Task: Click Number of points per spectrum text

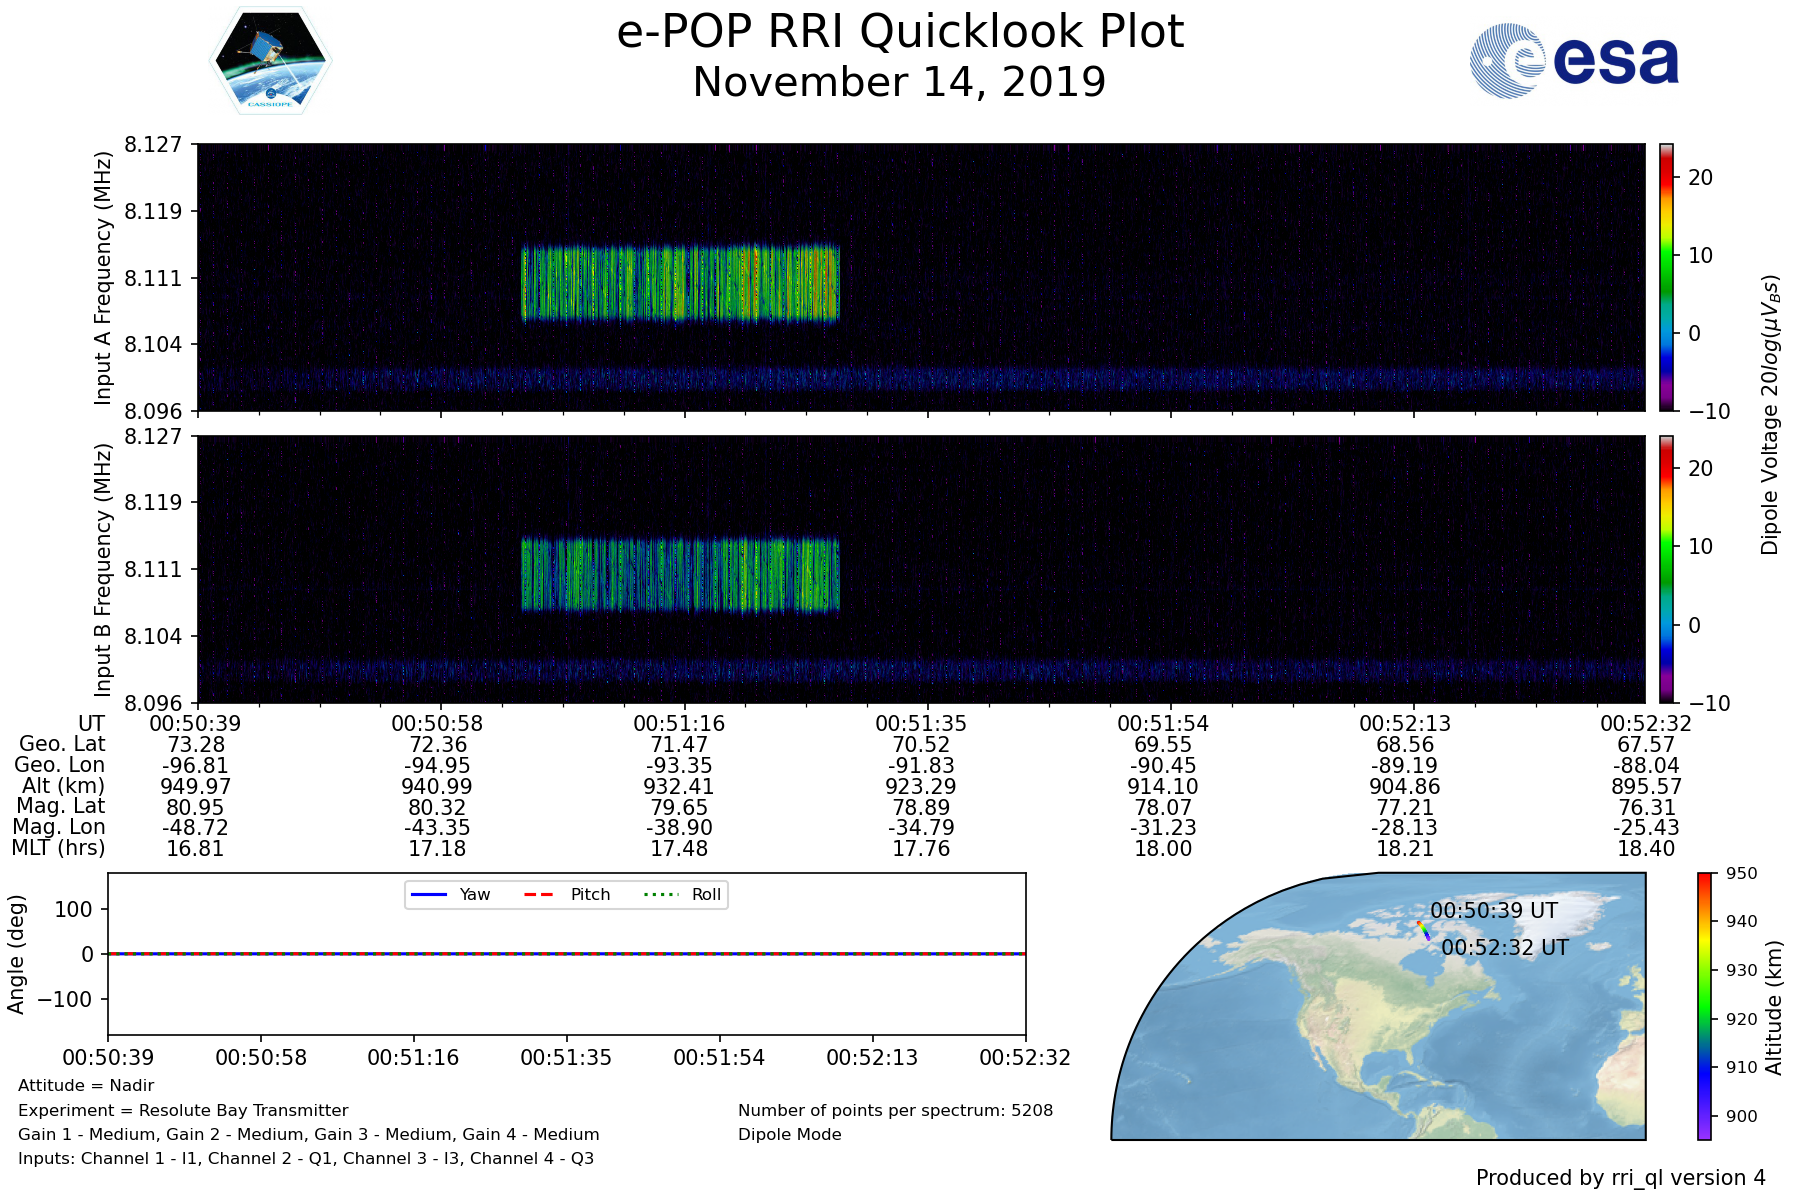Action: tap(895, 1110)
